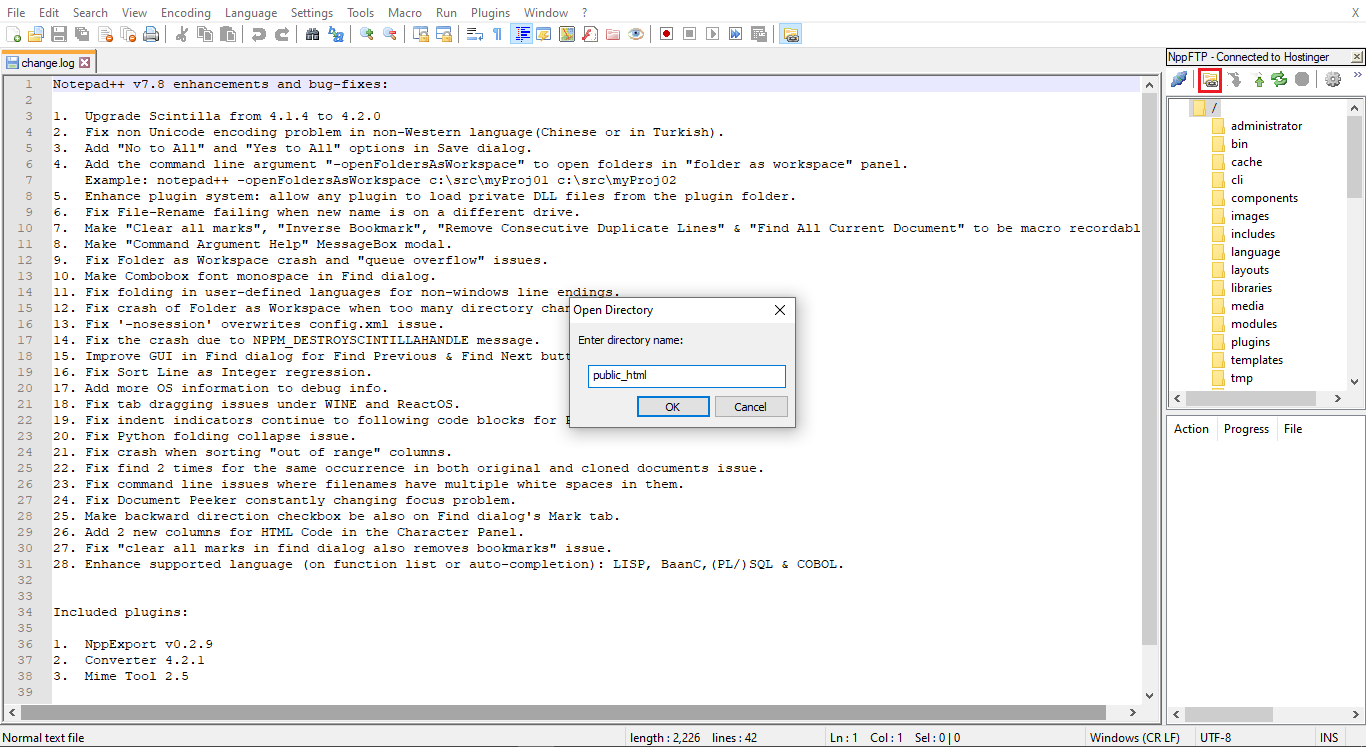Toggle word wrap in the toolbar
1366x747 pixels.
point(474,33)
